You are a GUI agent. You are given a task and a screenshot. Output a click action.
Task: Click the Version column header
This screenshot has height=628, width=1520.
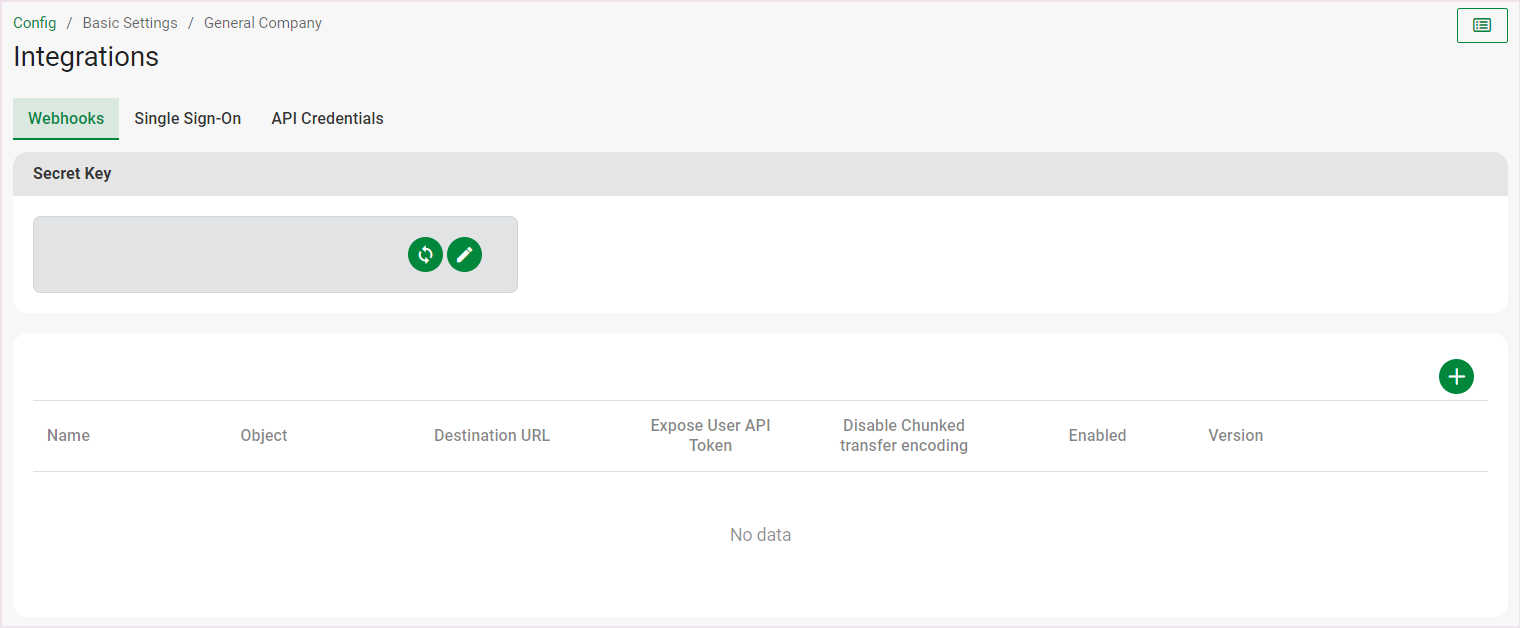click(1235, 436)
